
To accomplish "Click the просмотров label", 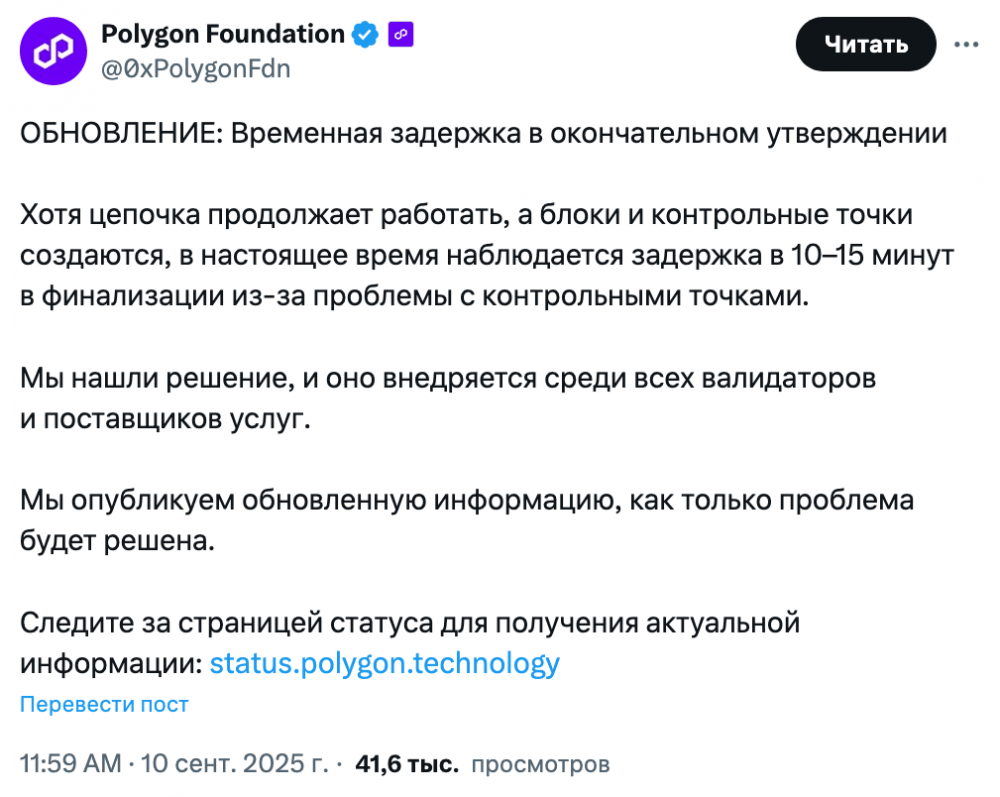I will pos(540,763).
